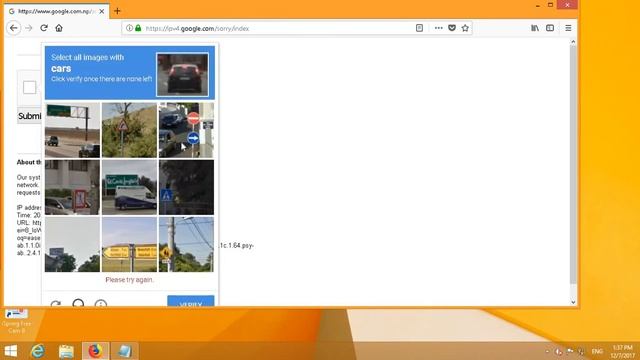Open a new tab with plus button
This screenshot has width=640, height=360.
pyautogui.click(x=117, y=11)
